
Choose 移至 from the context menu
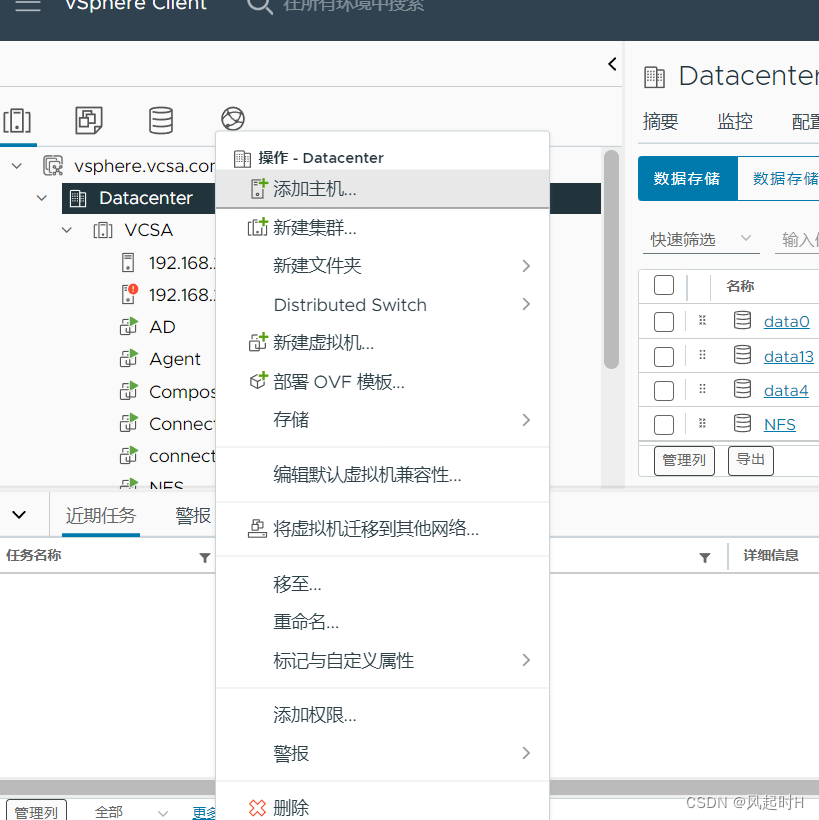[x=383, y=584]
